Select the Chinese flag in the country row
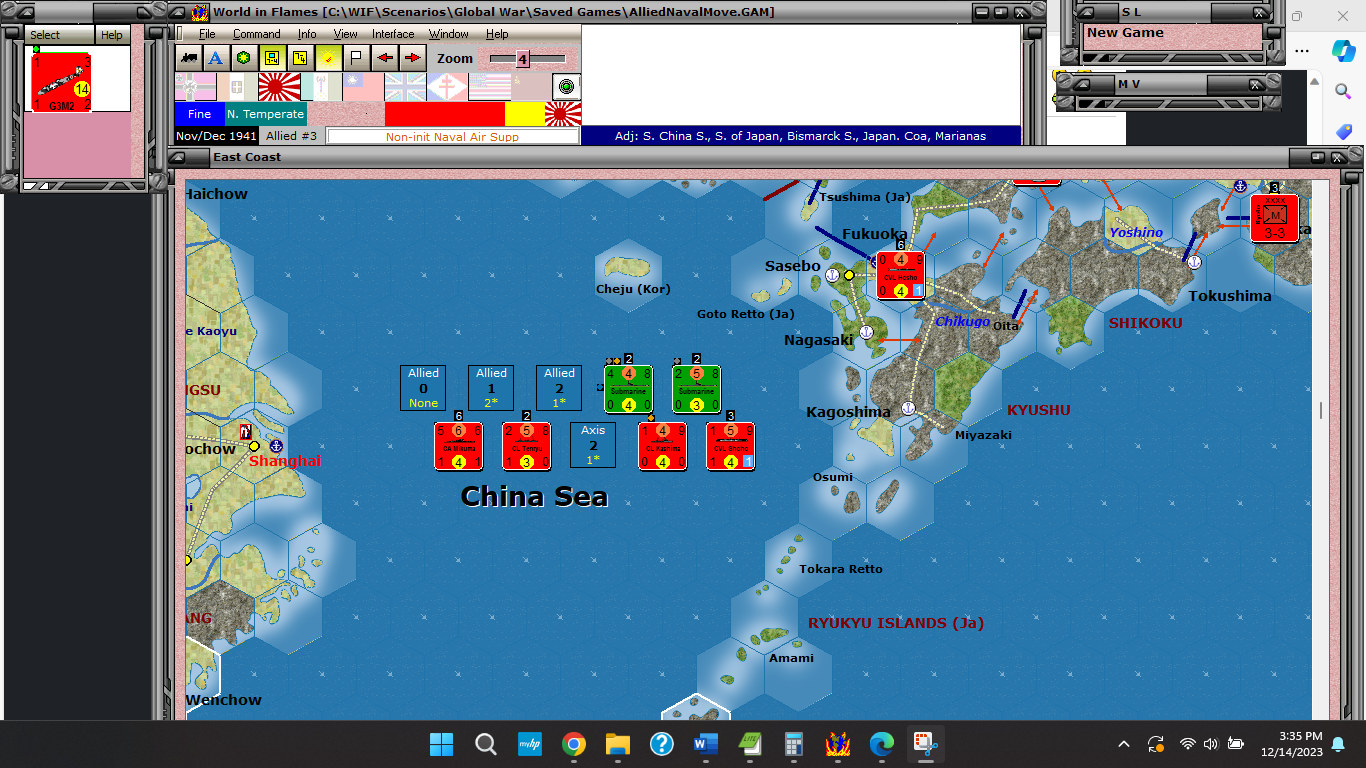Image resolution: width=1366 pixels, height=768 pixels. click(363, 87)
